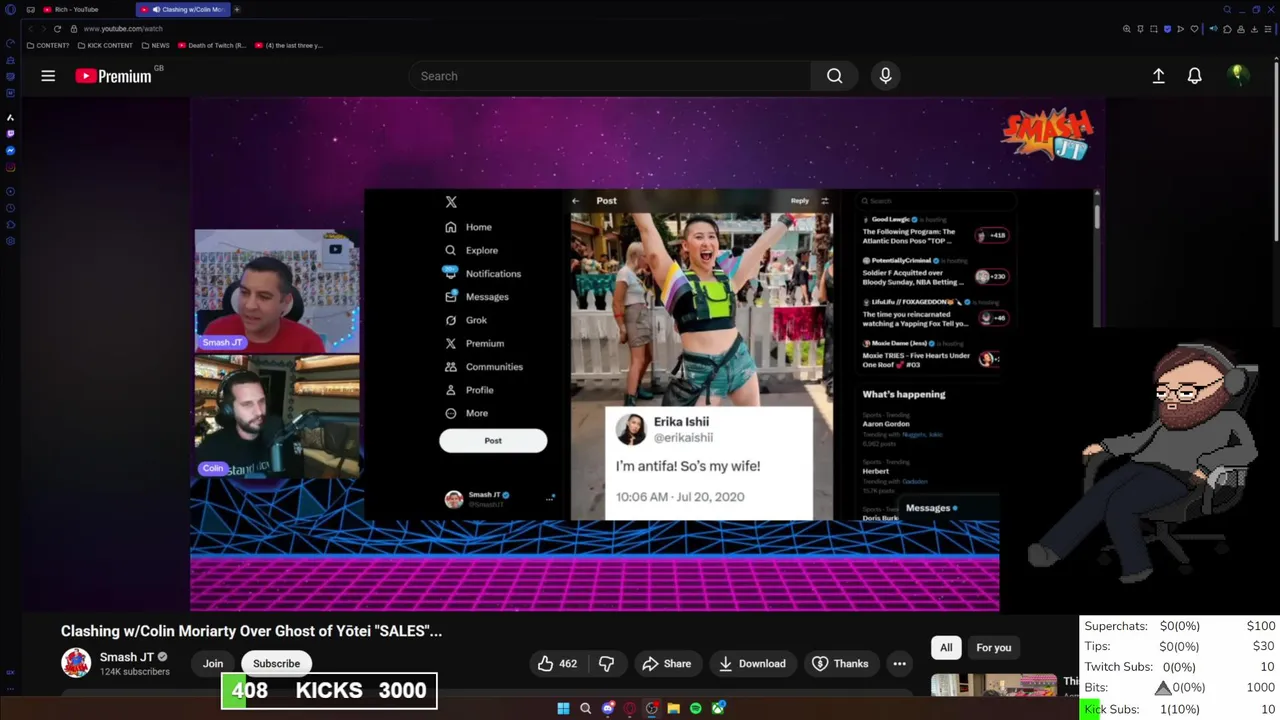This screenshot has height=720, width=1280.
Task: Open Spotify from the taskbar
Action: coord(695,709)
